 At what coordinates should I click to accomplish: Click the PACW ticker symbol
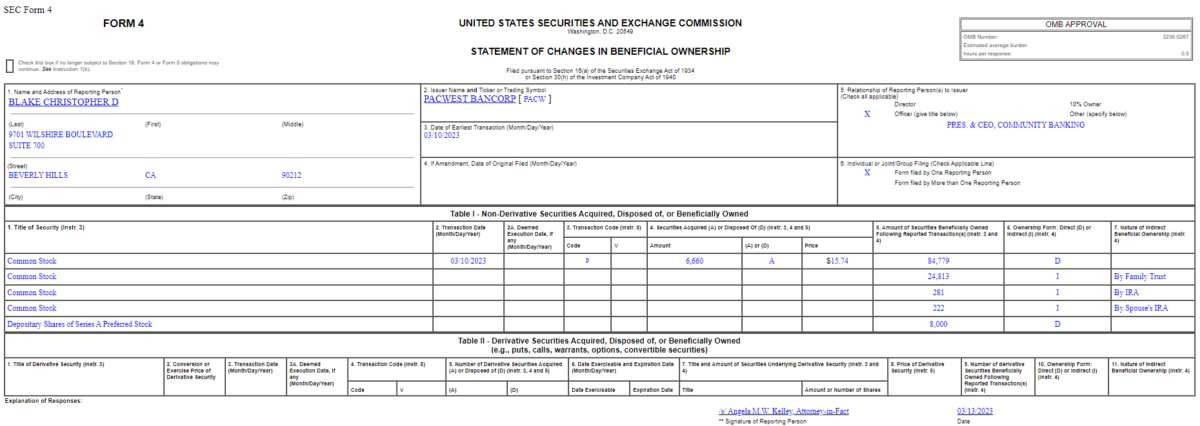[x=535, y=99]
